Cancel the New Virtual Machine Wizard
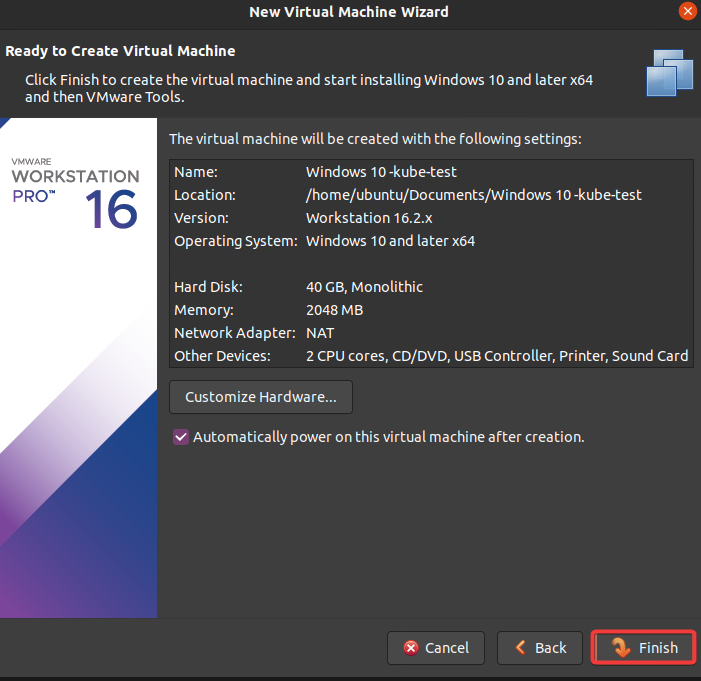Screen dimensions: 701x681 tap(436, 647)
